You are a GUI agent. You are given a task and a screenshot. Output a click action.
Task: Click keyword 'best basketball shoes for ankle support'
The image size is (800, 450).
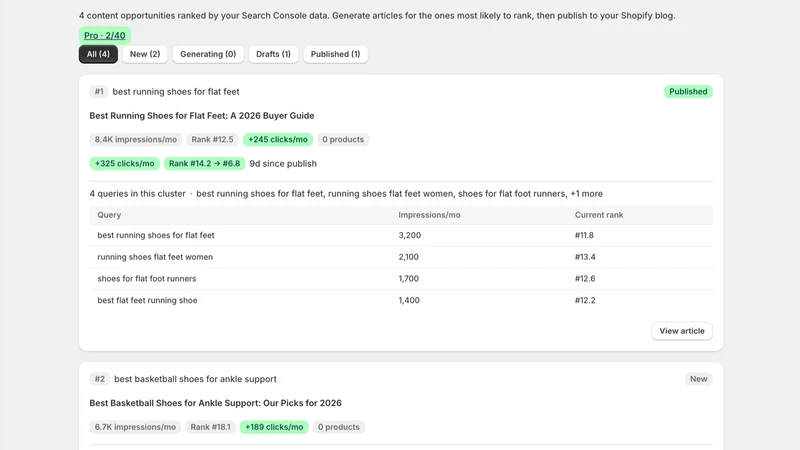tap(195, 379)
